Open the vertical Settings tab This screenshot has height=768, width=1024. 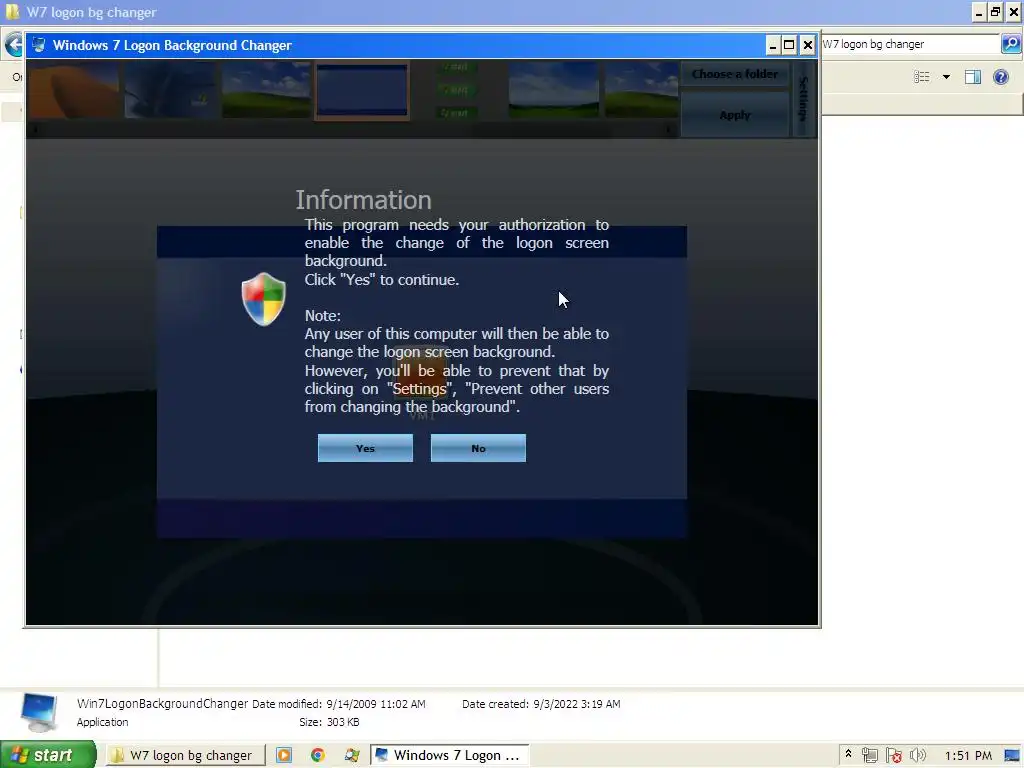[x=804, y=99]
